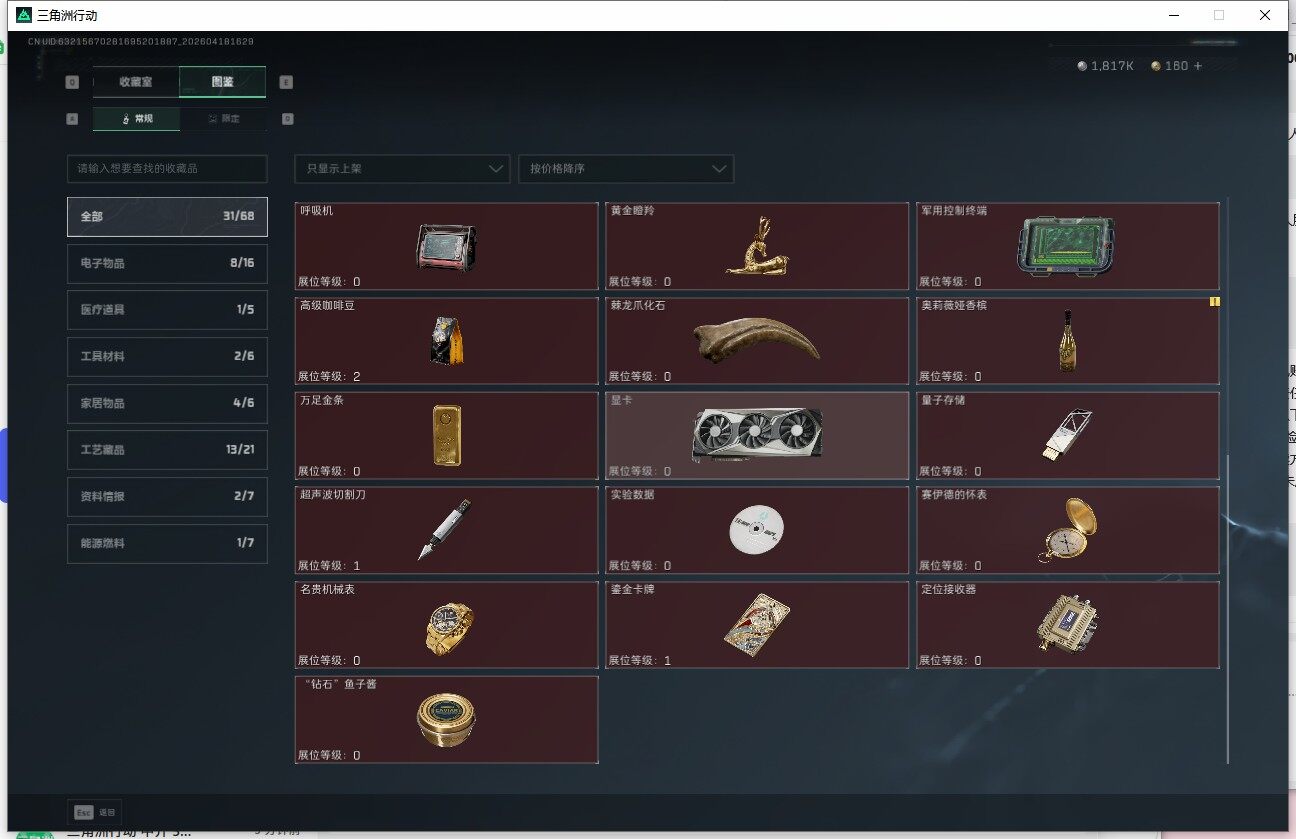The height and width of the screenshot is (839, 1296).
Task: Click the collectible search input field
Action: pyautogui.click(x=167, y=169)
